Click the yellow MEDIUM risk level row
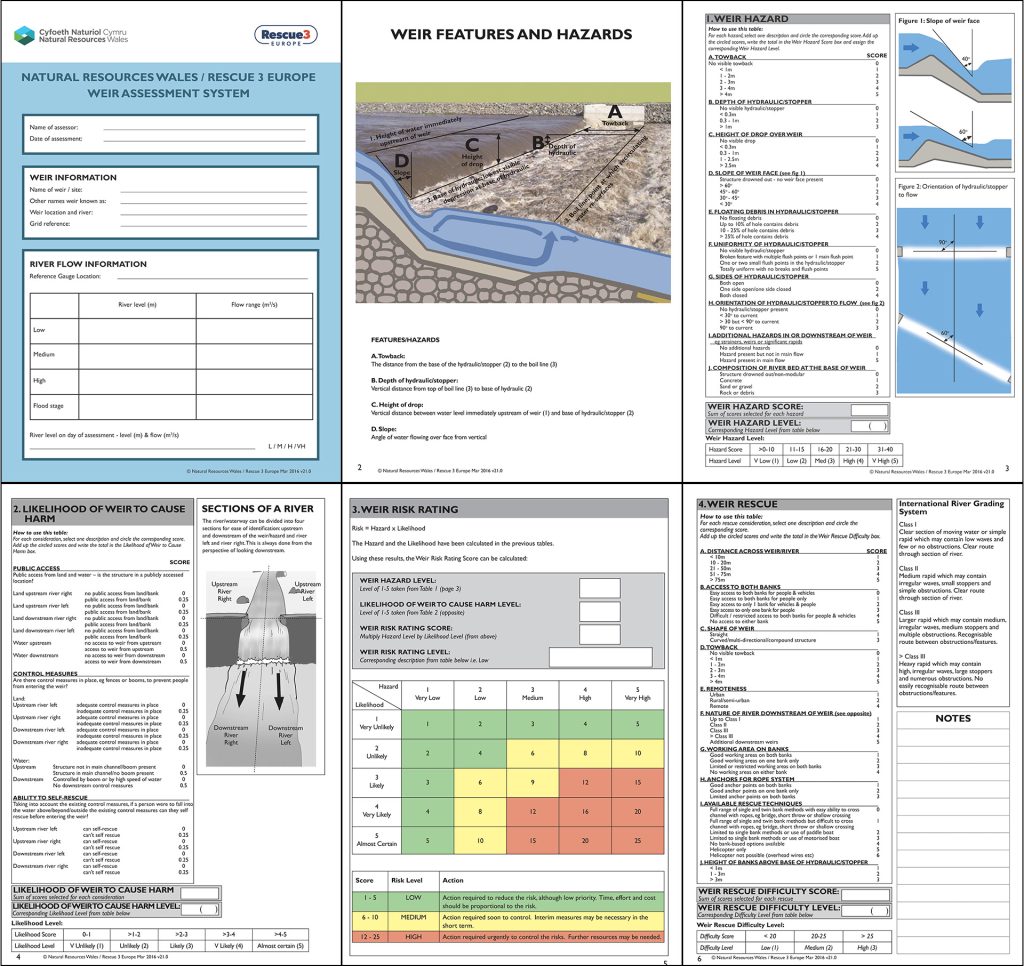This screenshot has height=966, width=1024. pyautogui.click(x=508, y=922)
